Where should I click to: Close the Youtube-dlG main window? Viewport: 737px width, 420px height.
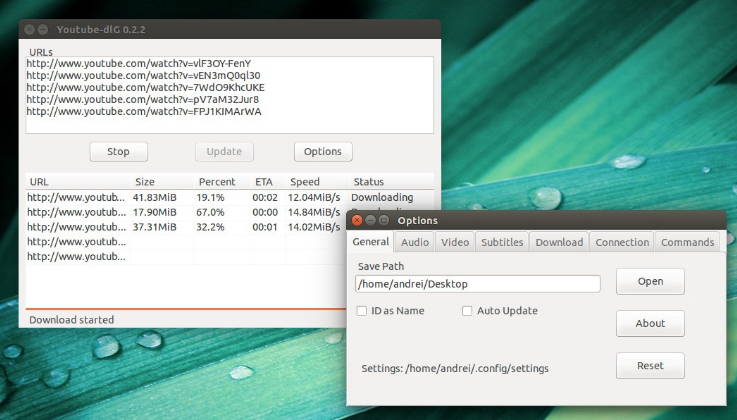(29, 30)
